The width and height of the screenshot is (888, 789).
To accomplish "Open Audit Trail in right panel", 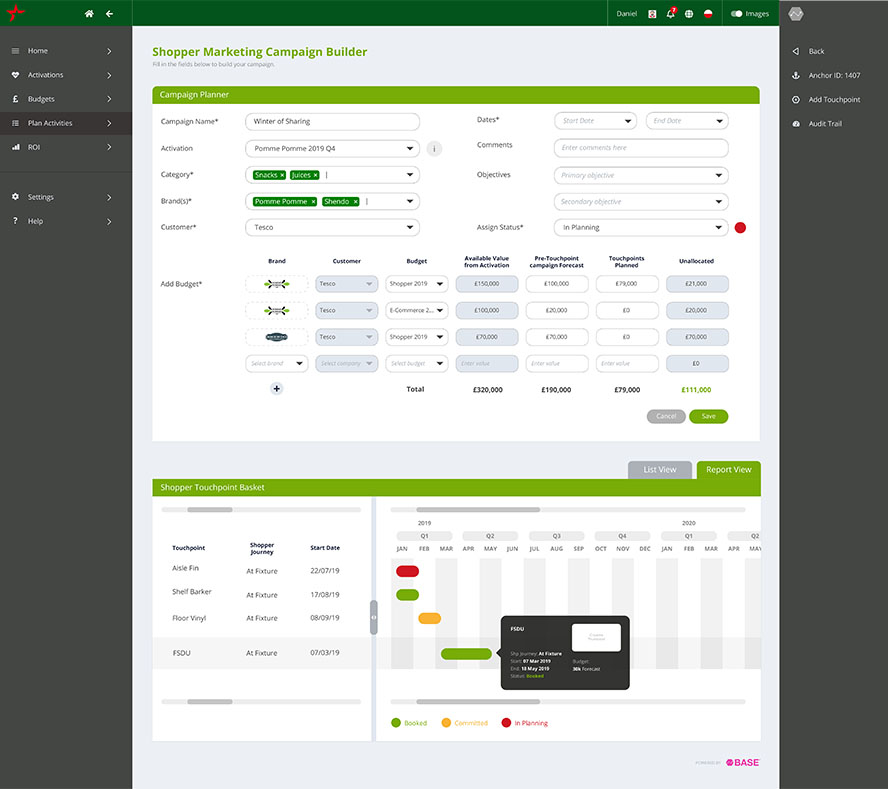I will [827, 124].
